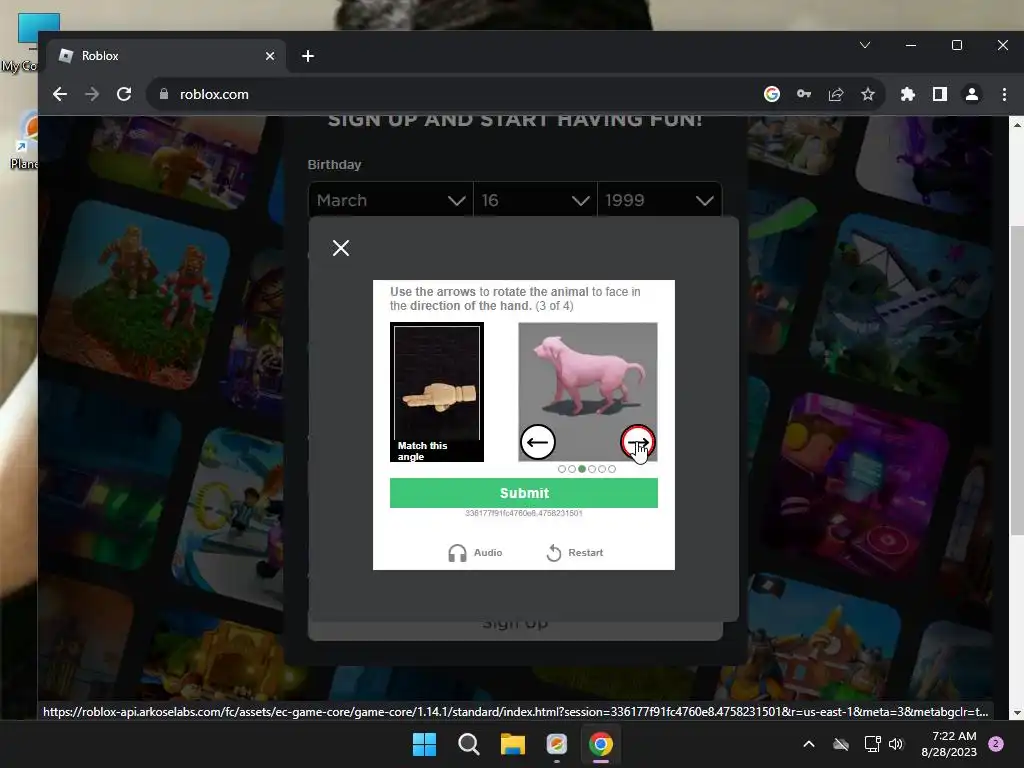
Task: Select the fourth rotation position dot
Action: pyautogui.click(x=592, y=469)
